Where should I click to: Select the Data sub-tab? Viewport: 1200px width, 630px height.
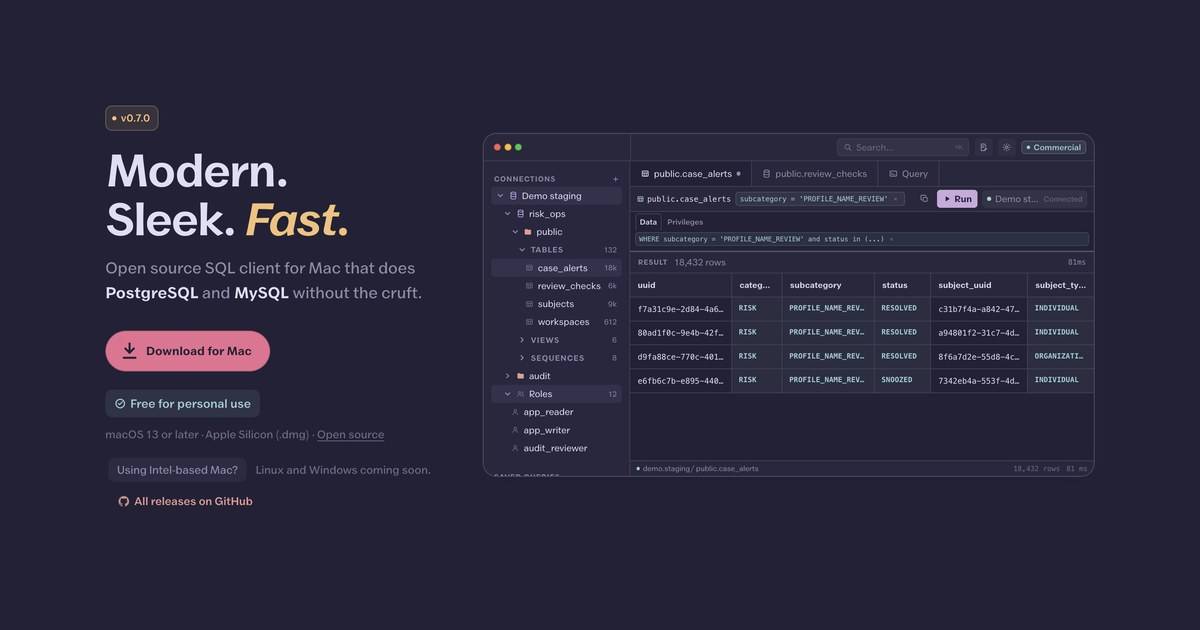(648, 222)
